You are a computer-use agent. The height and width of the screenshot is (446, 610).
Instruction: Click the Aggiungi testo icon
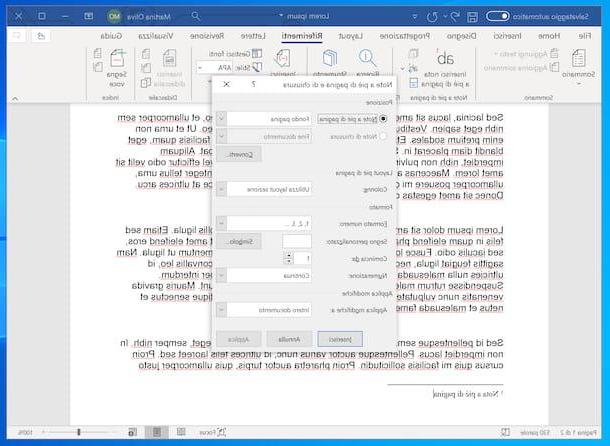pos(554,53)
